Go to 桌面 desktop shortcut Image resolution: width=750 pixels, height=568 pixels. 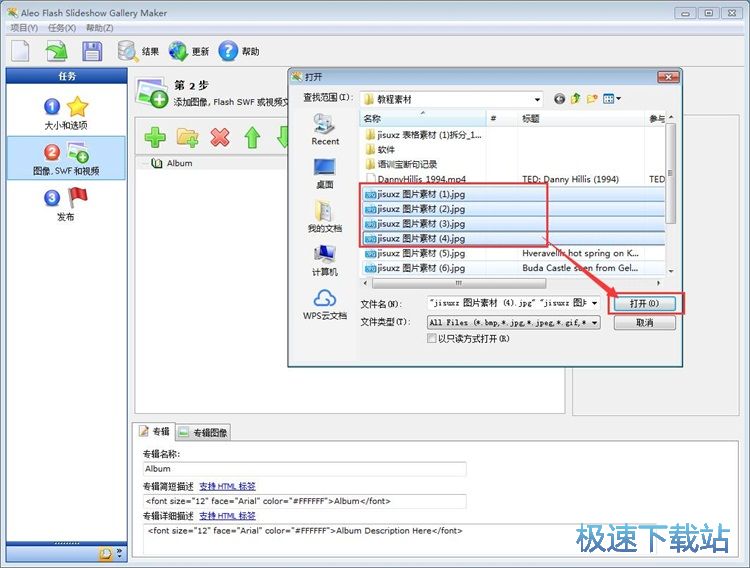[325, 173]
